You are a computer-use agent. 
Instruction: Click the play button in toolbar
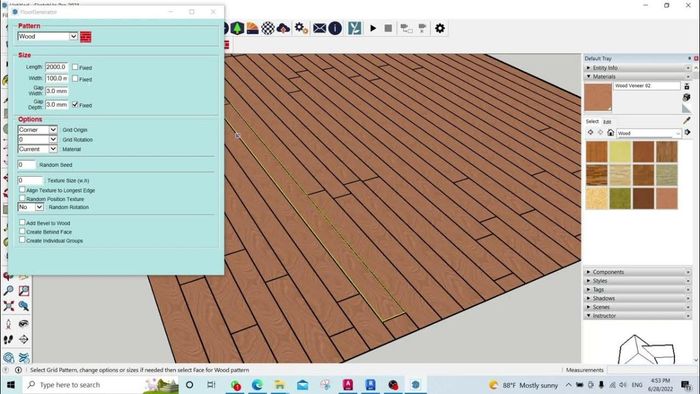(373, 28)
